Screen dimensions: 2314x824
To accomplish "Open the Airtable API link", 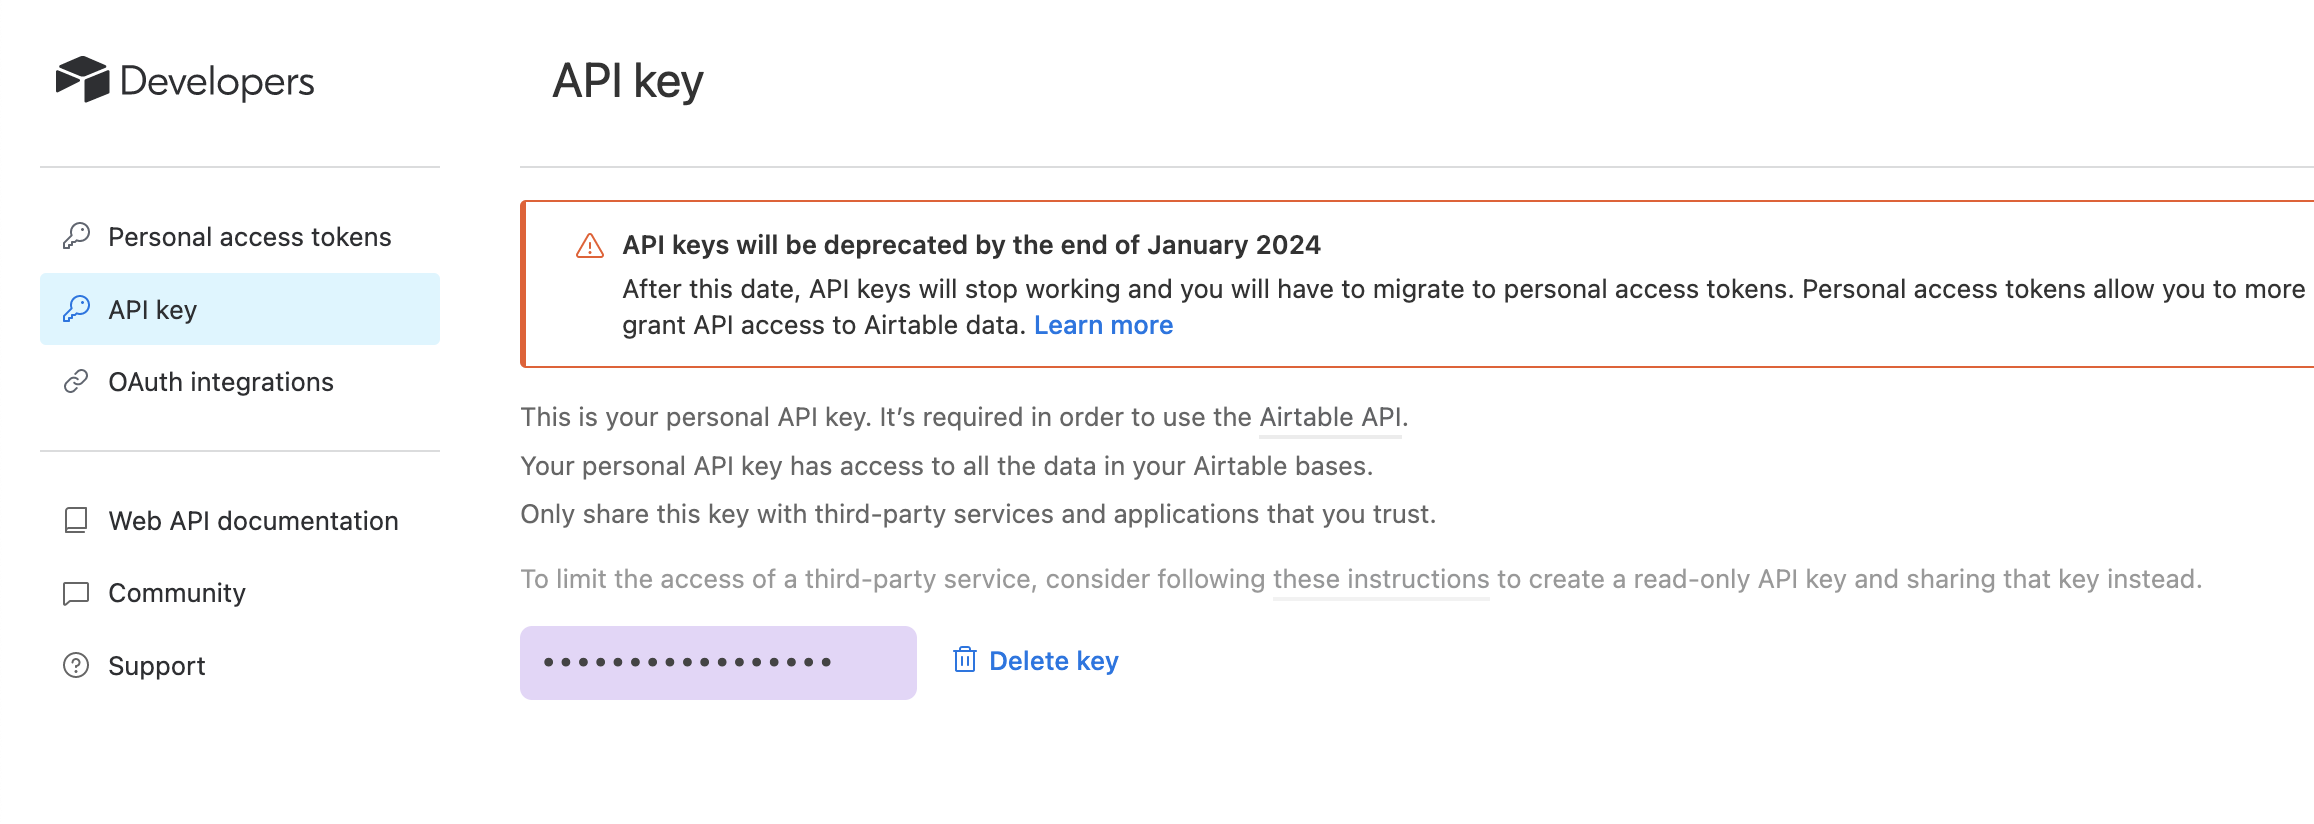I will point(1330,417).
